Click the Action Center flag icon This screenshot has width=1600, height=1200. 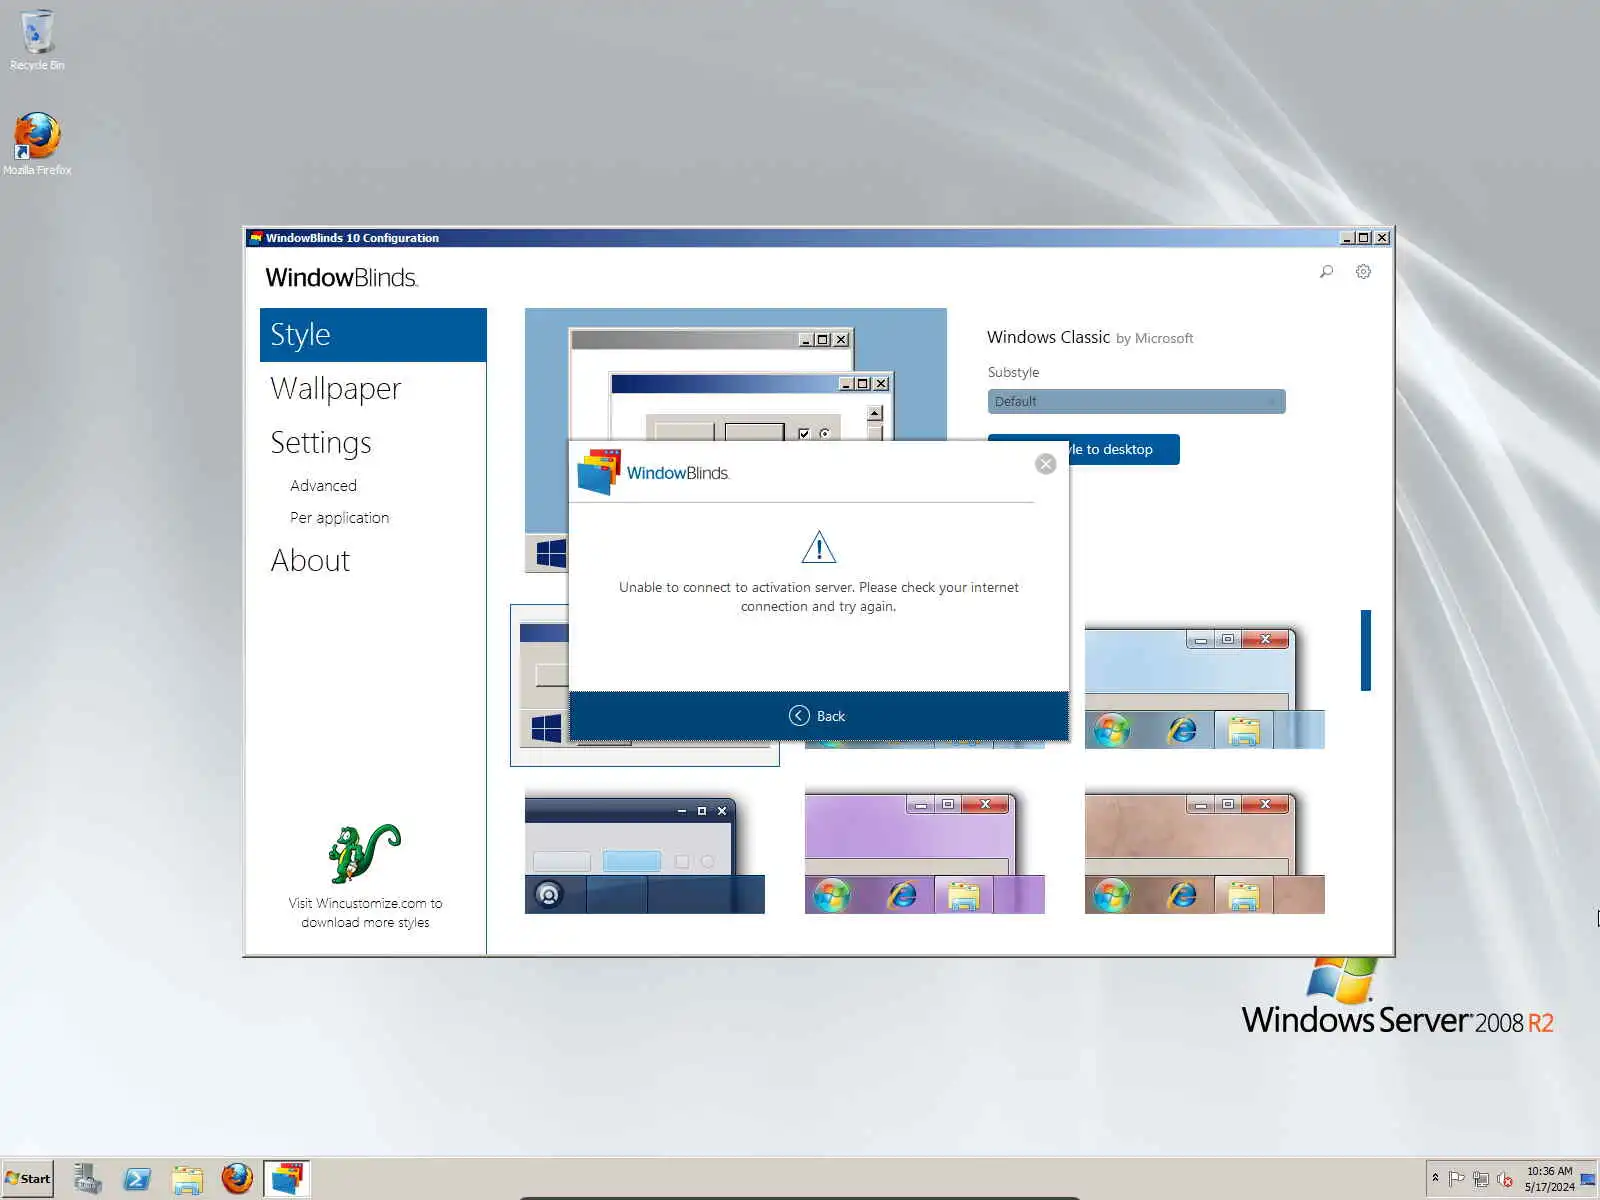(1457, 1179)
